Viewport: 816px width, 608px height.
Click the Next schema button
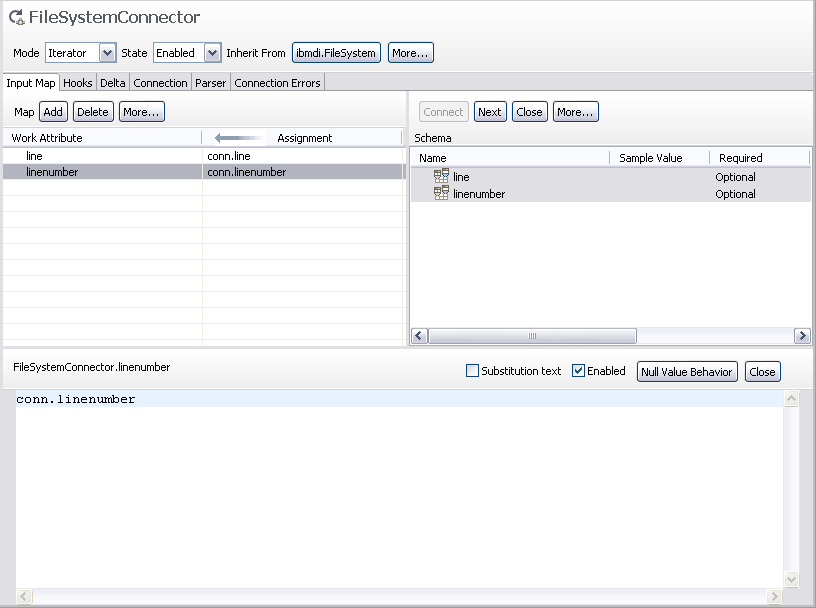(490, 112)
